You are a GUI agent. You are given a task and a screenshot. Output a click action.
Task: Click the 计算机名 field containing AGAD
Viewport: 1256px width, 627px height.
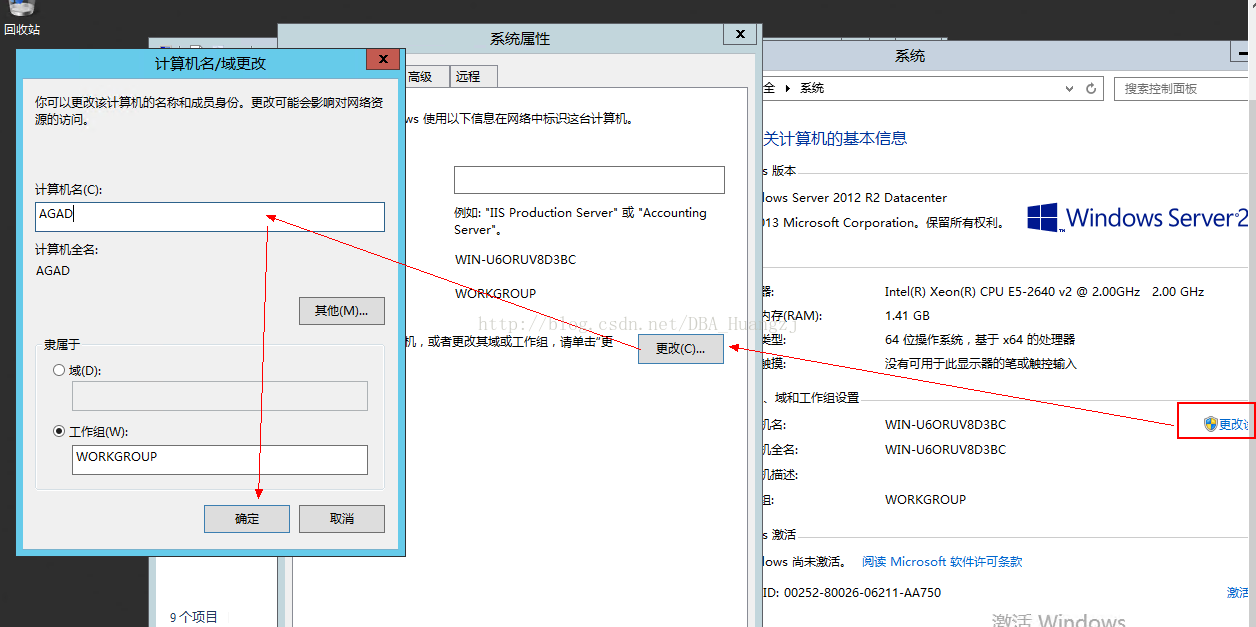pyautogui.click(x=210, y=217)
